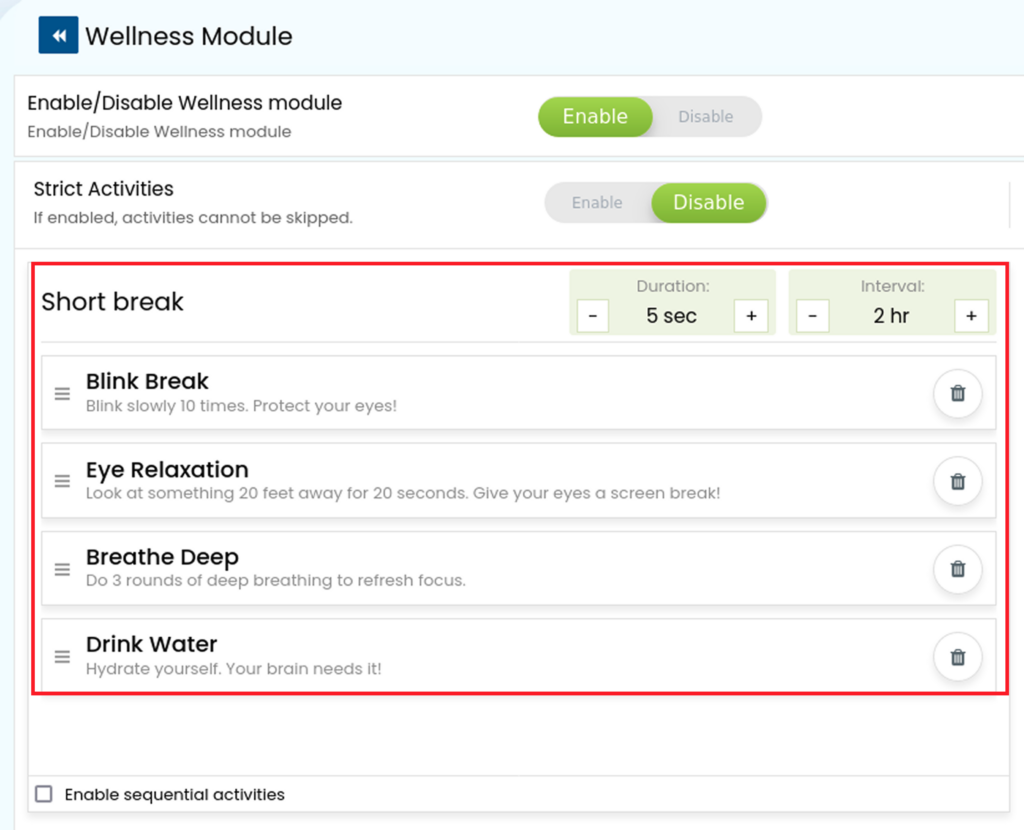Click the back double-arrow icon beside Wellness Module
The image size is (1024, 830).
(x=58, y=35)
